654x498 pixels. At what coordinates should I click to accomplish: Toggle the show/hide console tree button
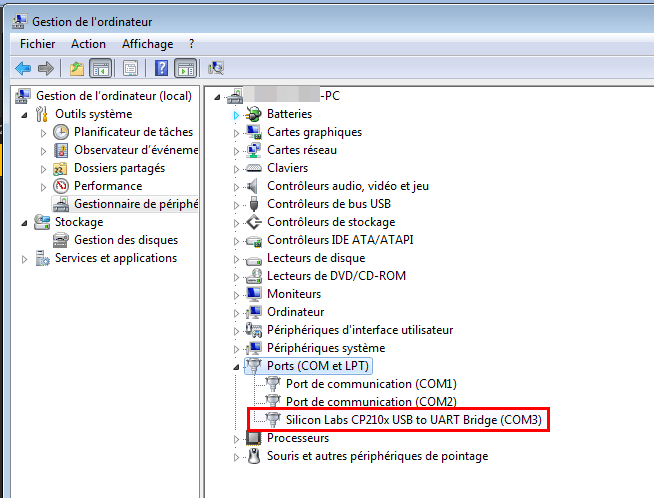pyautogui.click(x=100, y=68)
